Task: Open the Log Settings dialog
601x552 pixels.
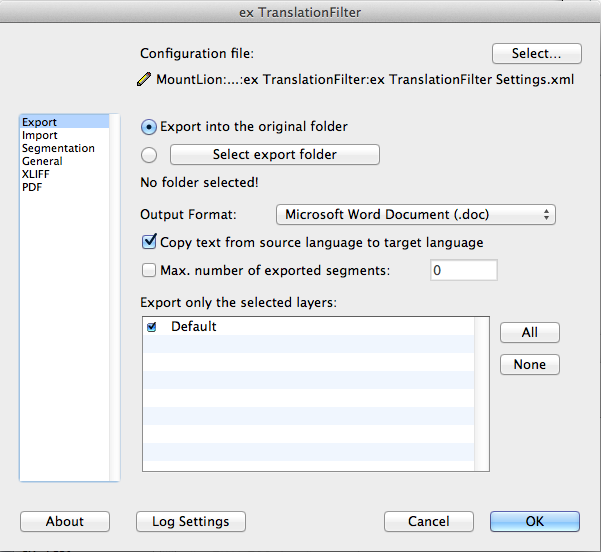Action: click(x=191, y=521)
